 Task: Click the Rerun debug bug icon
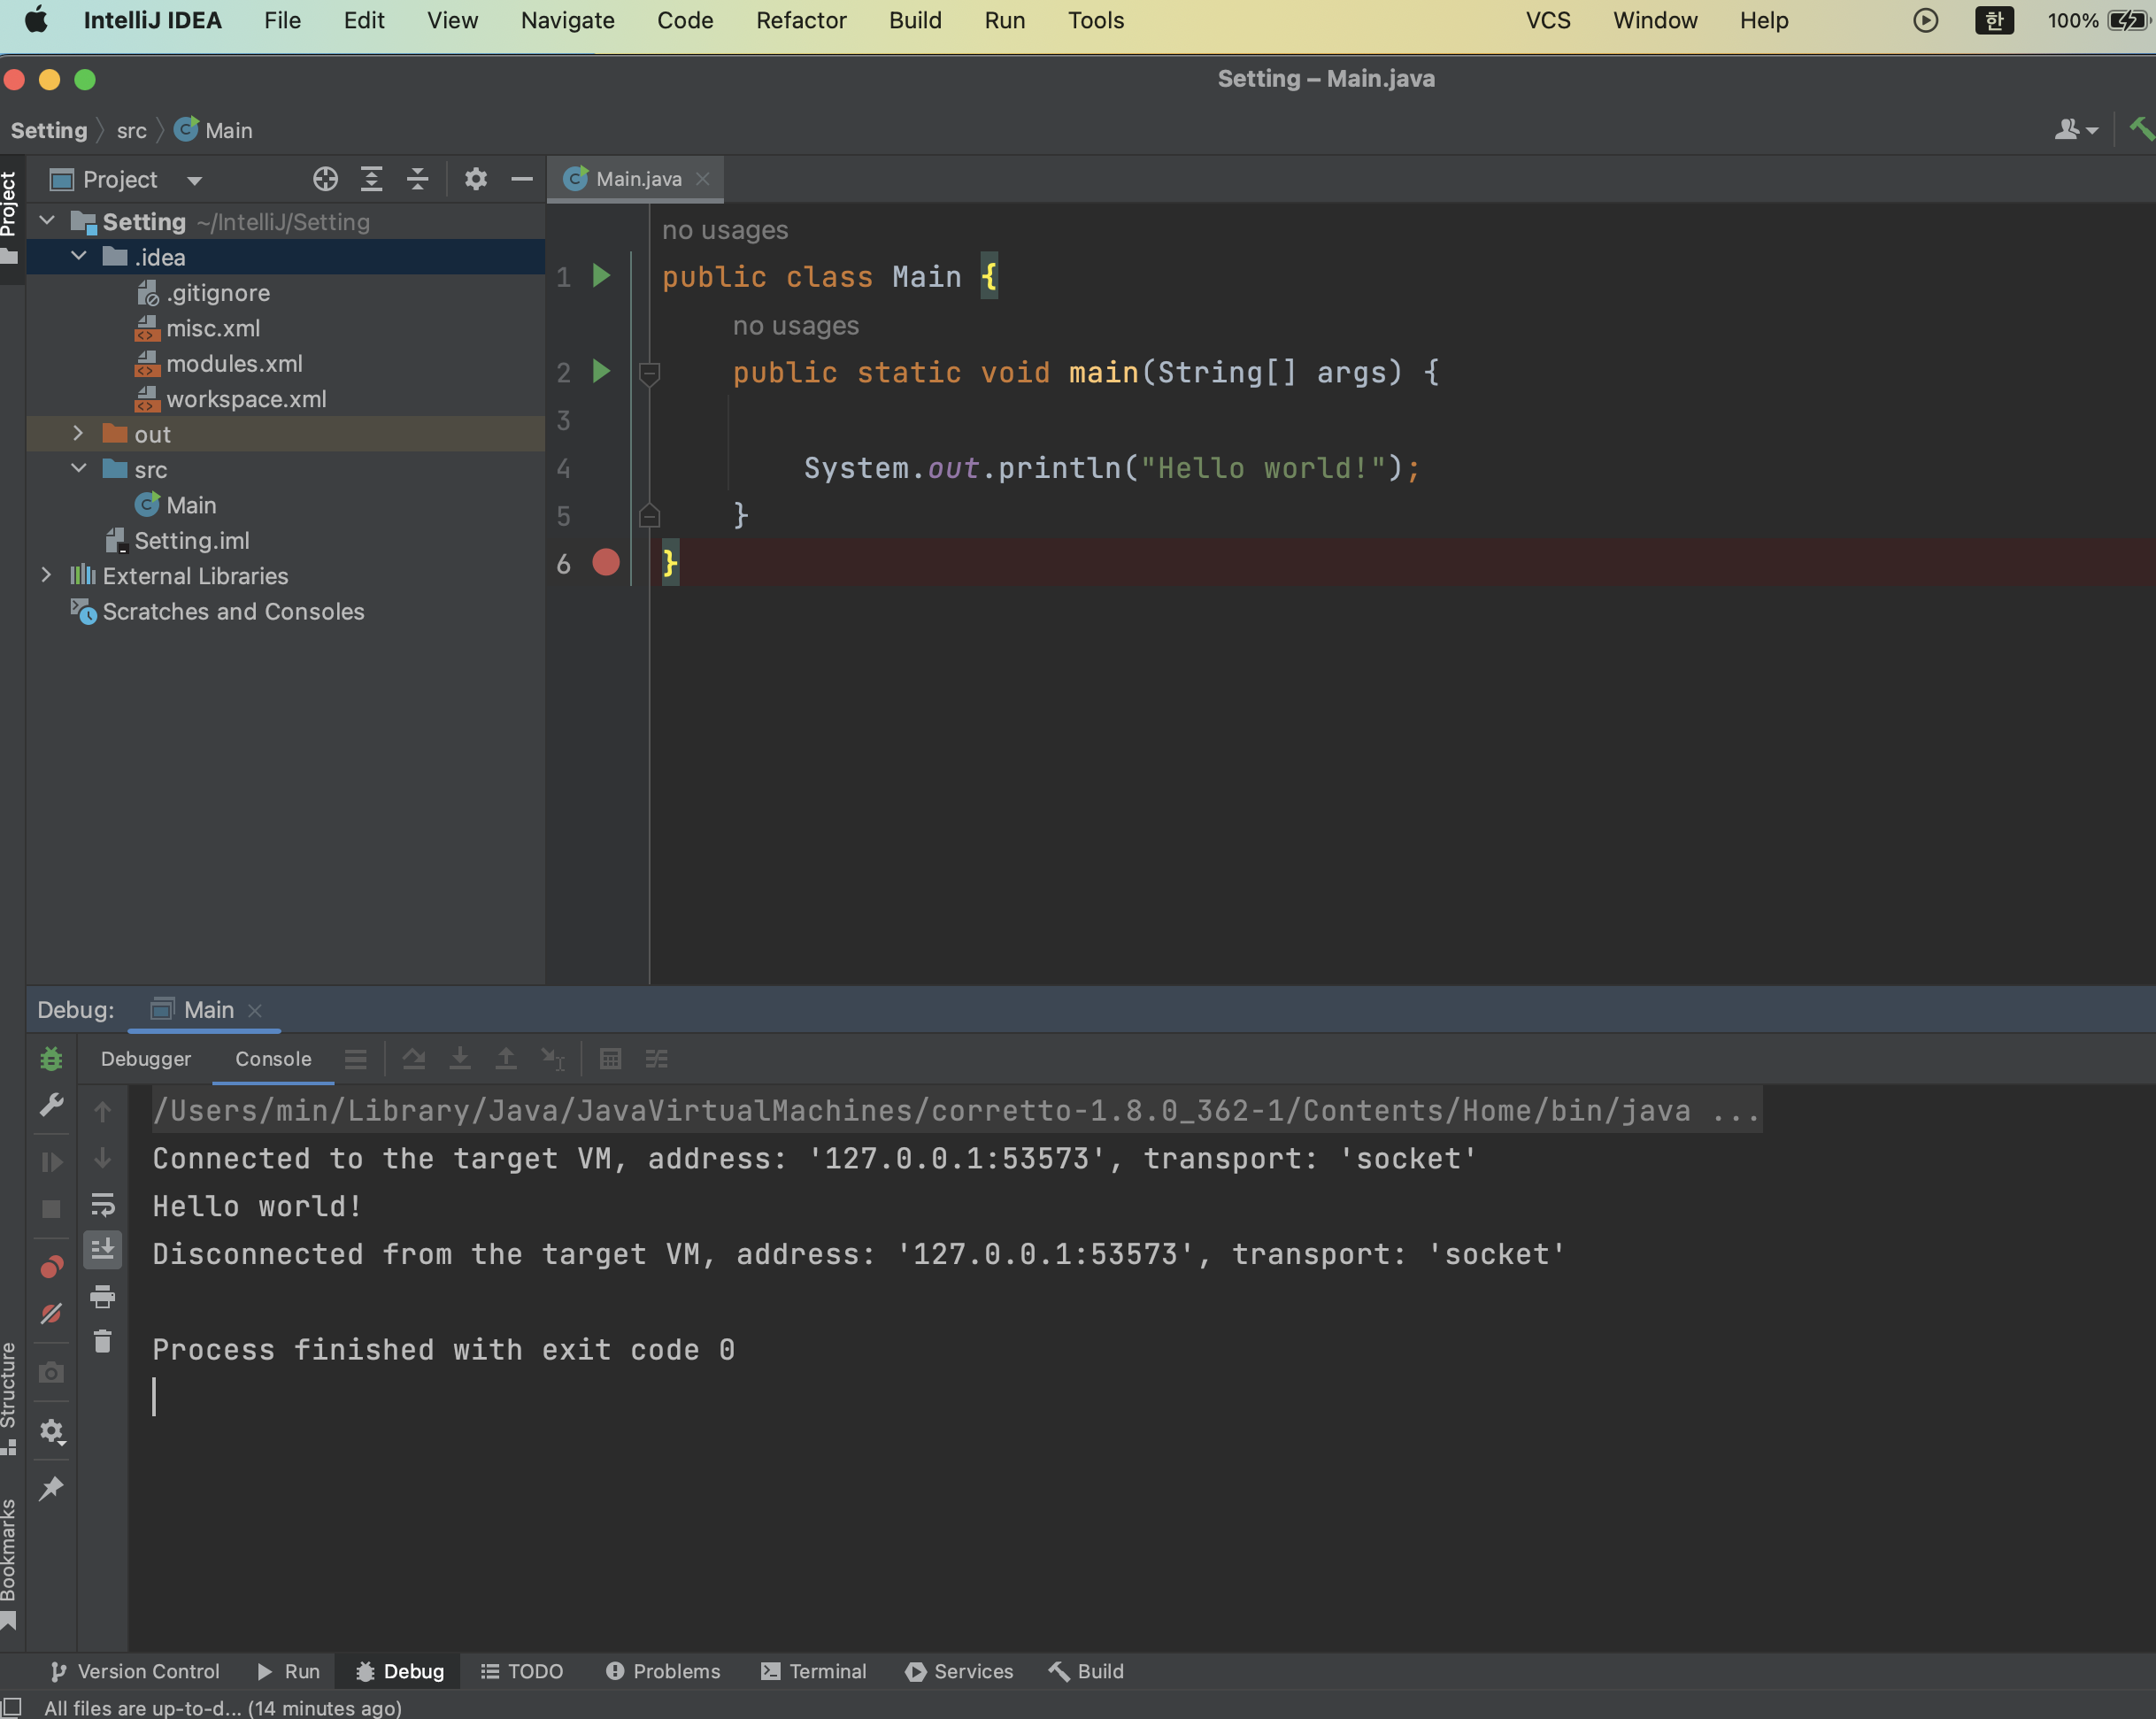point(51,1058)
